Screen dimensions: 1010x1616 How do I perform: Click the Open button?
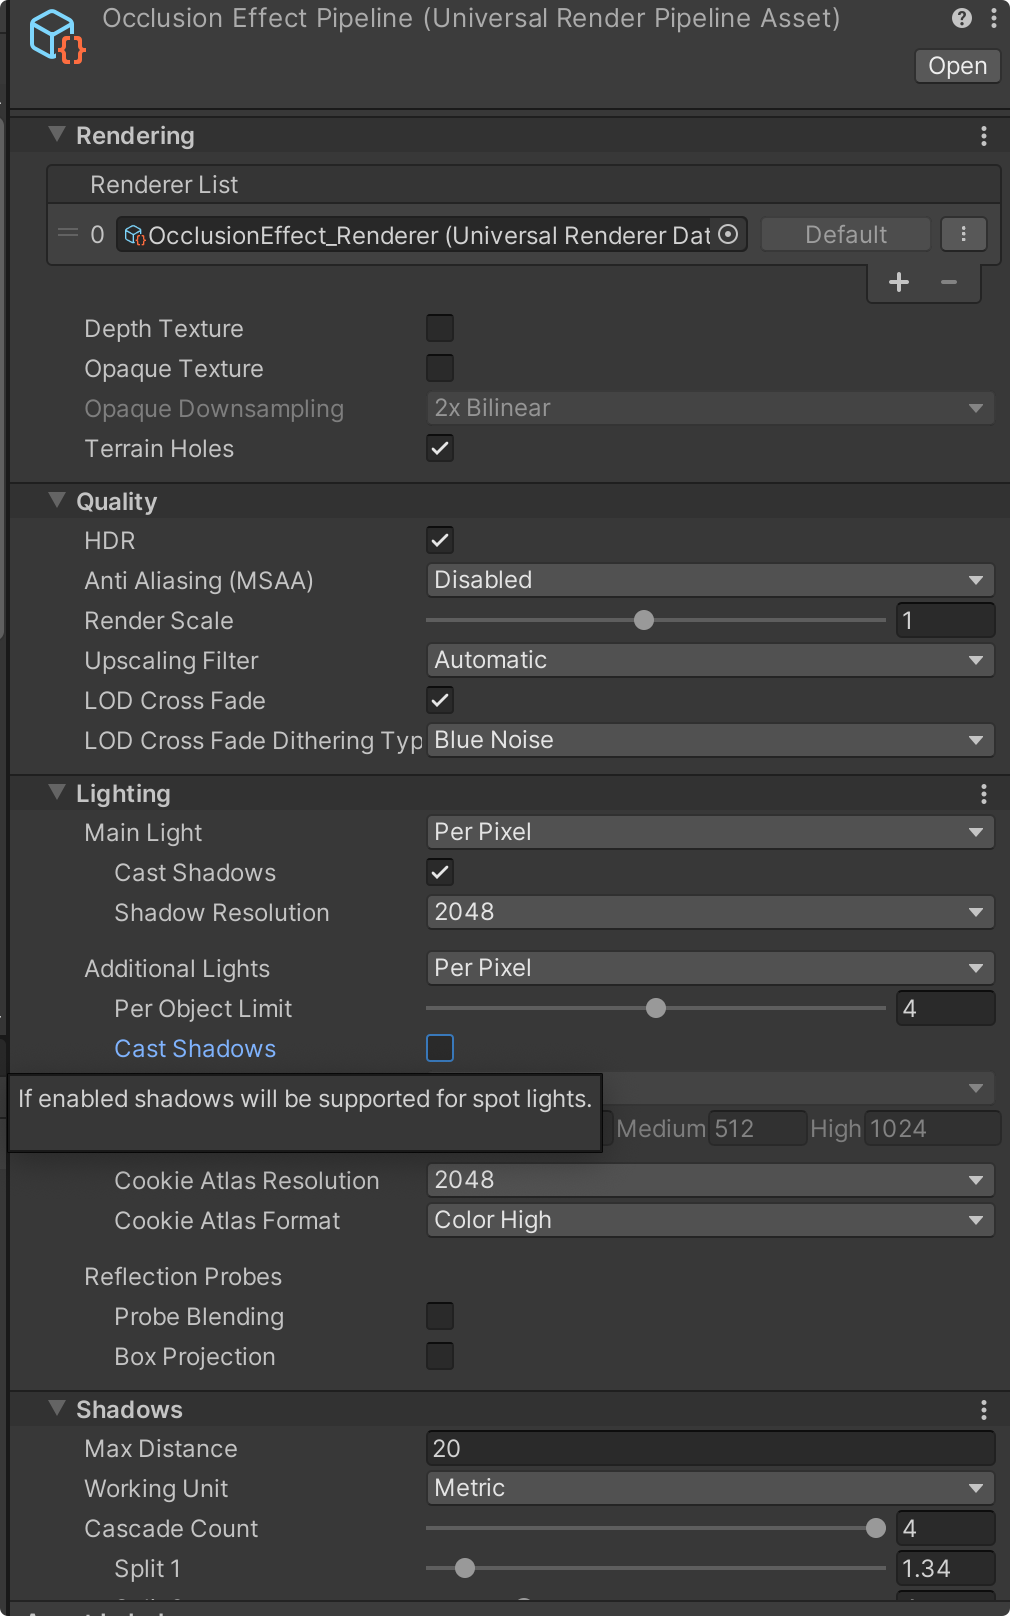[957, 66]
